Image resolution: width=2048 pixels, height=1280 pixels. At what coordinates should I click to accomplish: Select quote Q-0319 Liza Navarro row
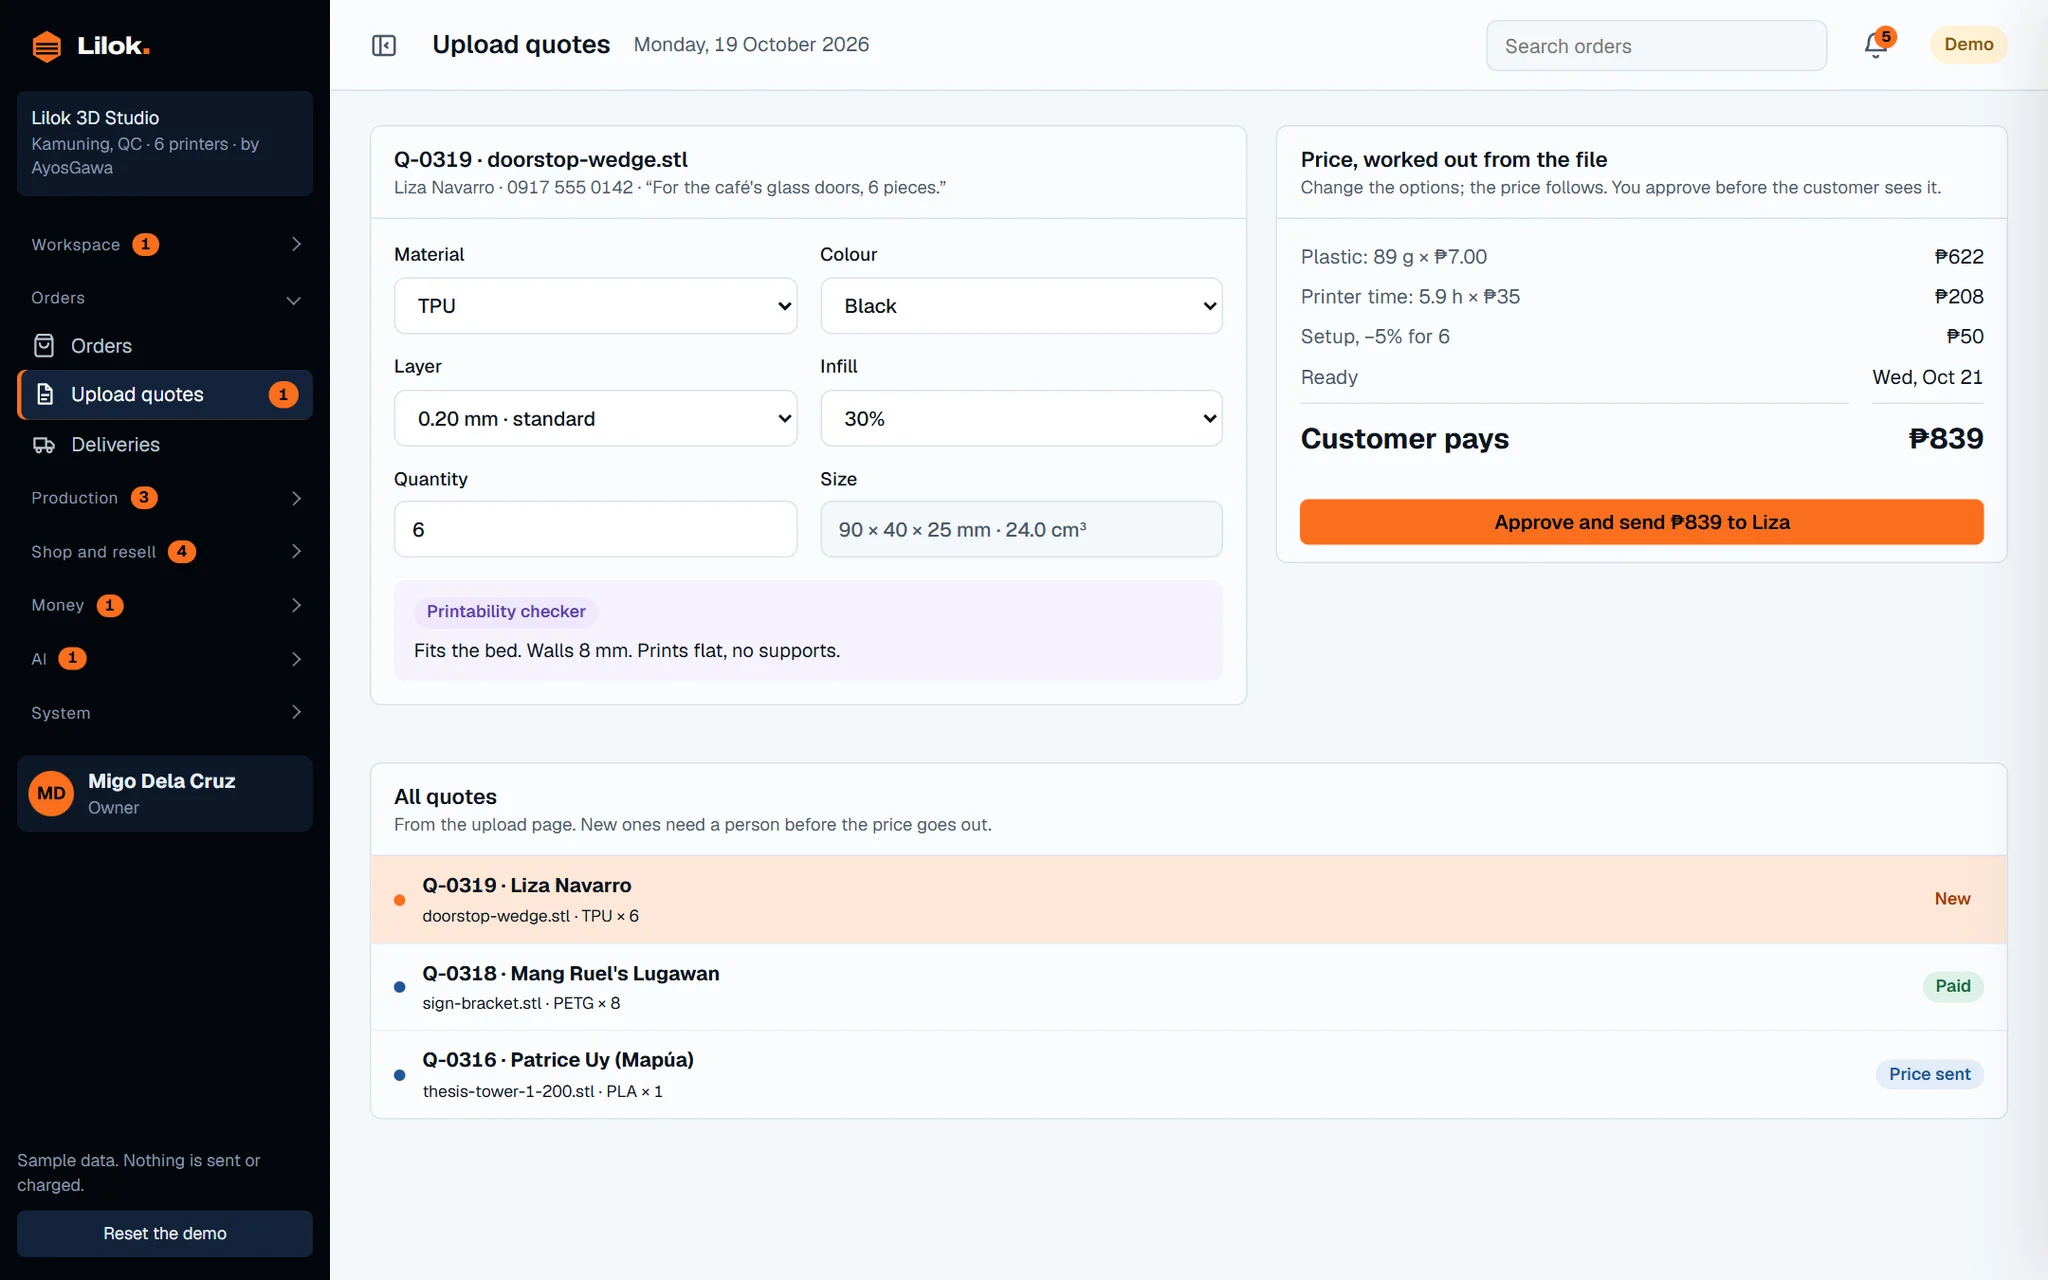1188,899
